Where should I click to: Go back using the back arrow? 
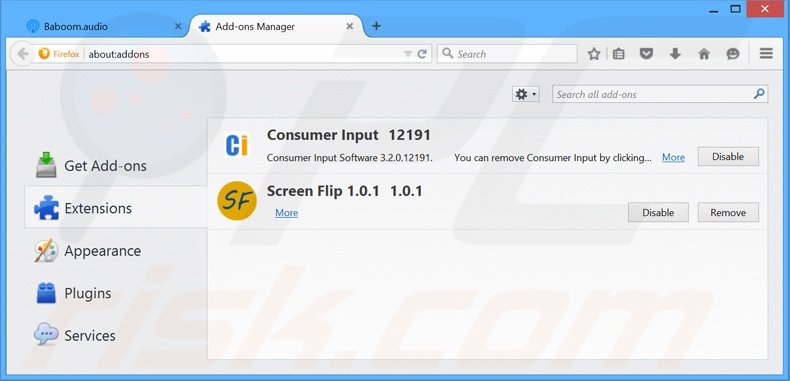point(22,54)
